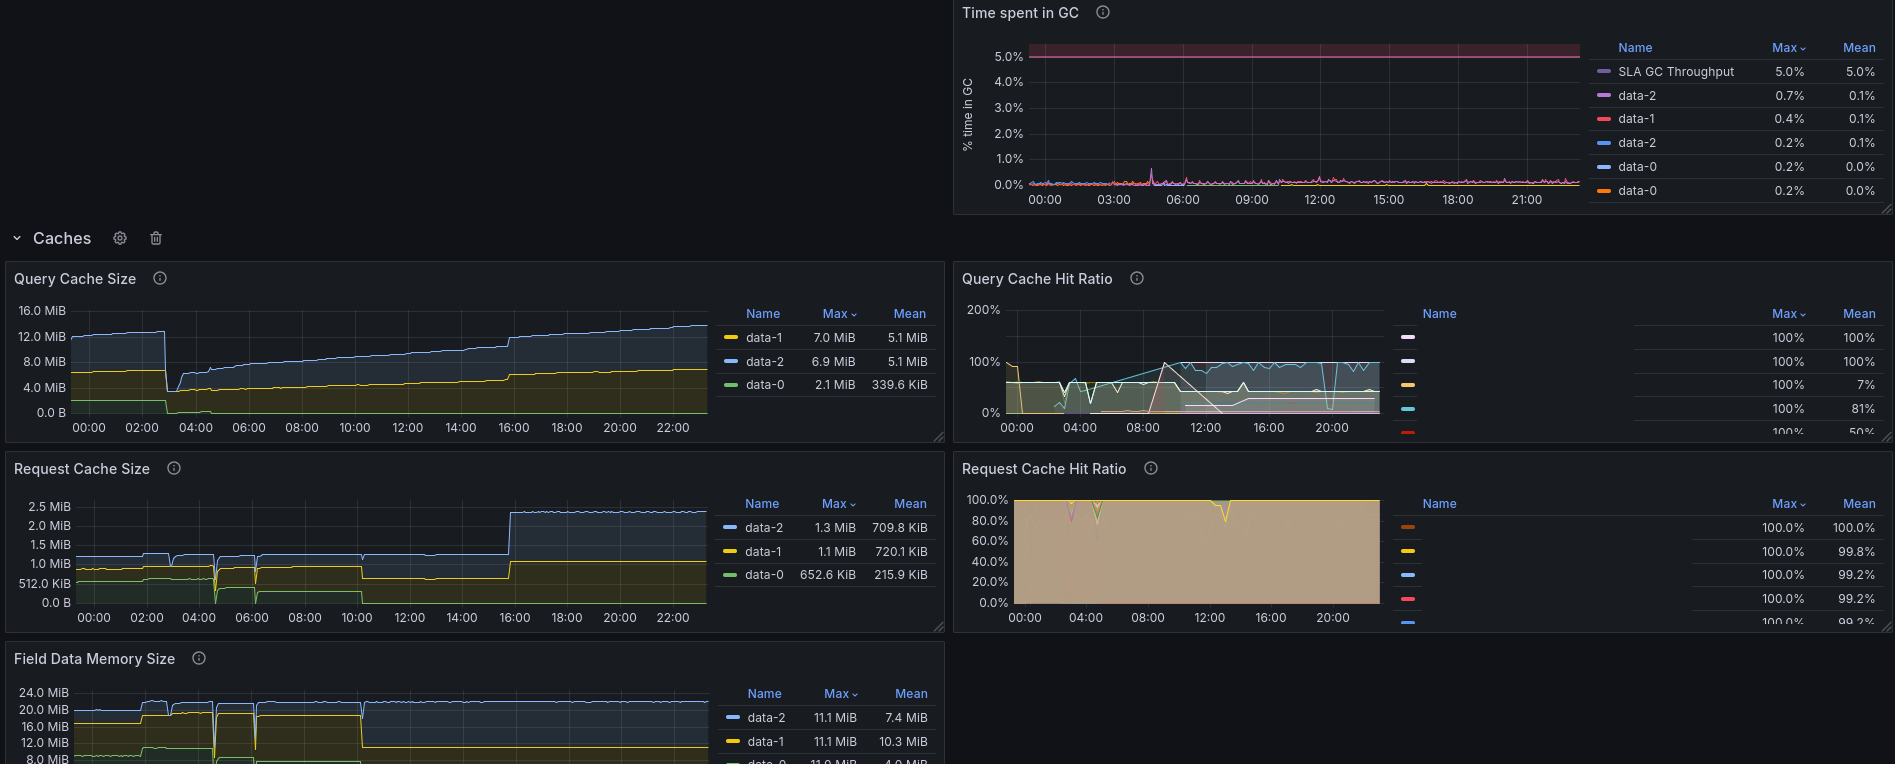The height and width of the screenshot is (764, 1895).
Task: Click data-2 blue color swatch in Field Data legend
Action: click(733, 718)
